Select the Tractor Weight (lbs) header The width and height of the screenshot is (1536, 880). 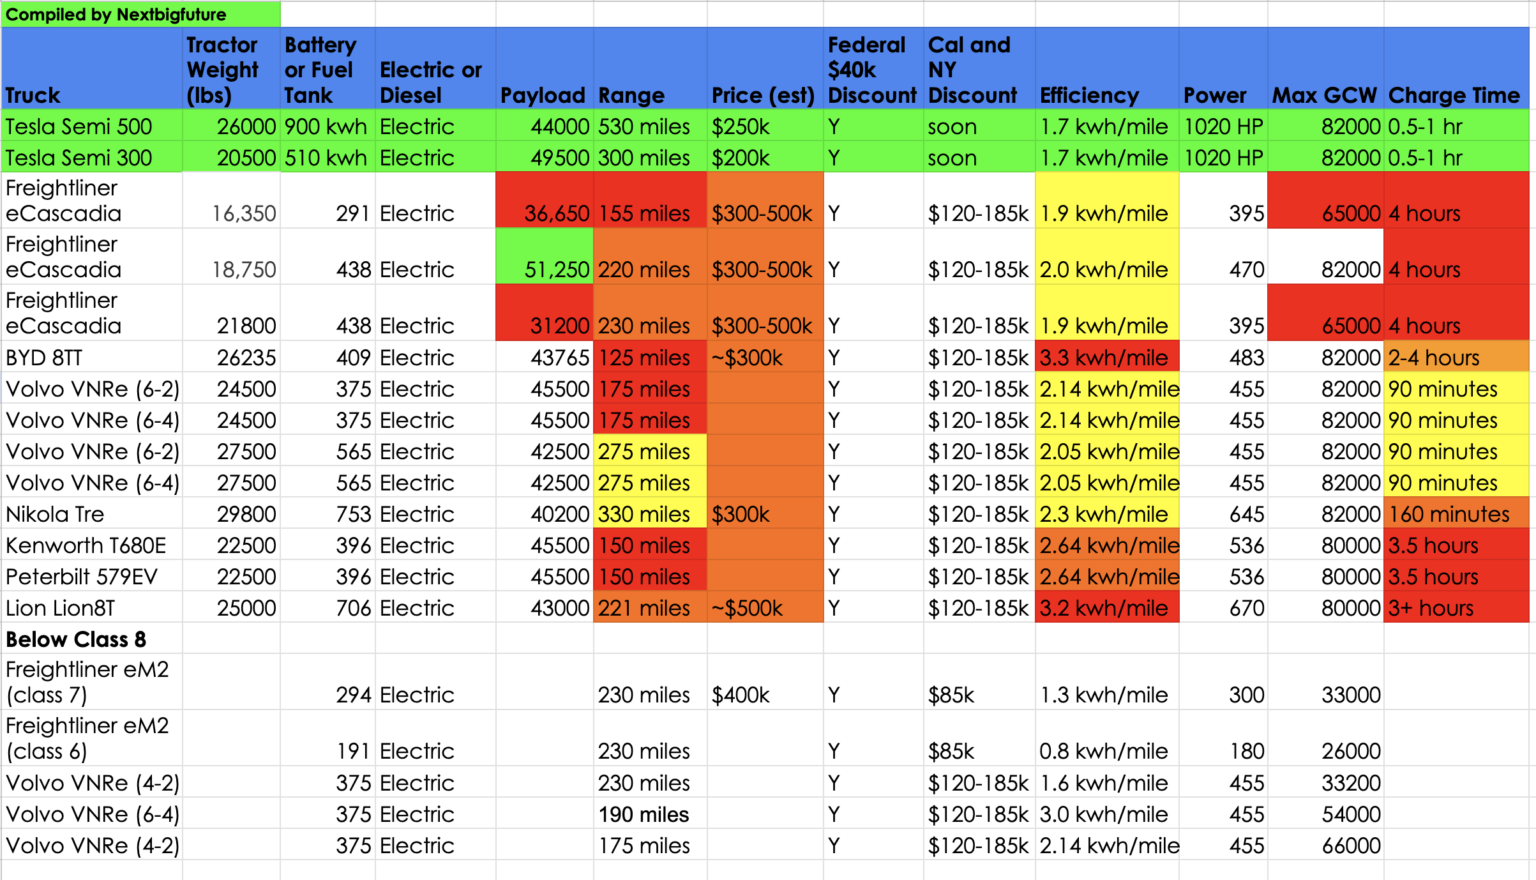tap(222, 68)
